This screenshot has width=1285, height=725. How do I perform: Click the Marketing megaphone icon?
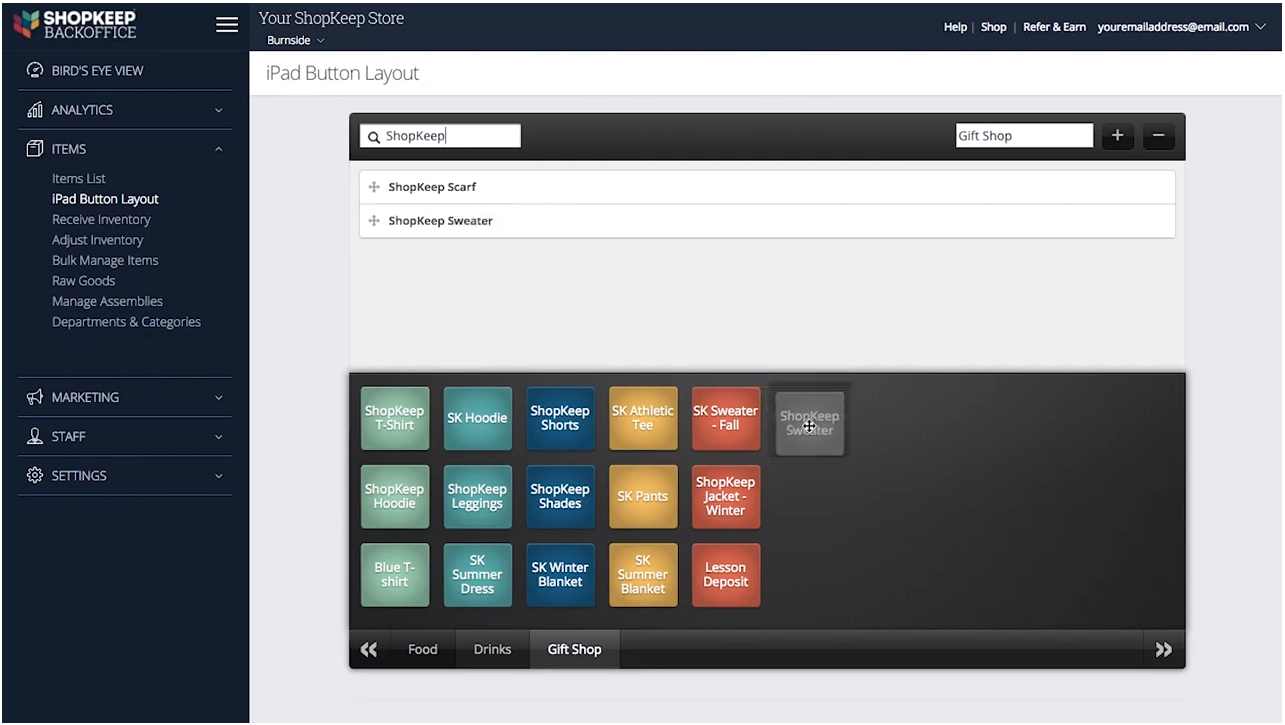pos(35,397)
